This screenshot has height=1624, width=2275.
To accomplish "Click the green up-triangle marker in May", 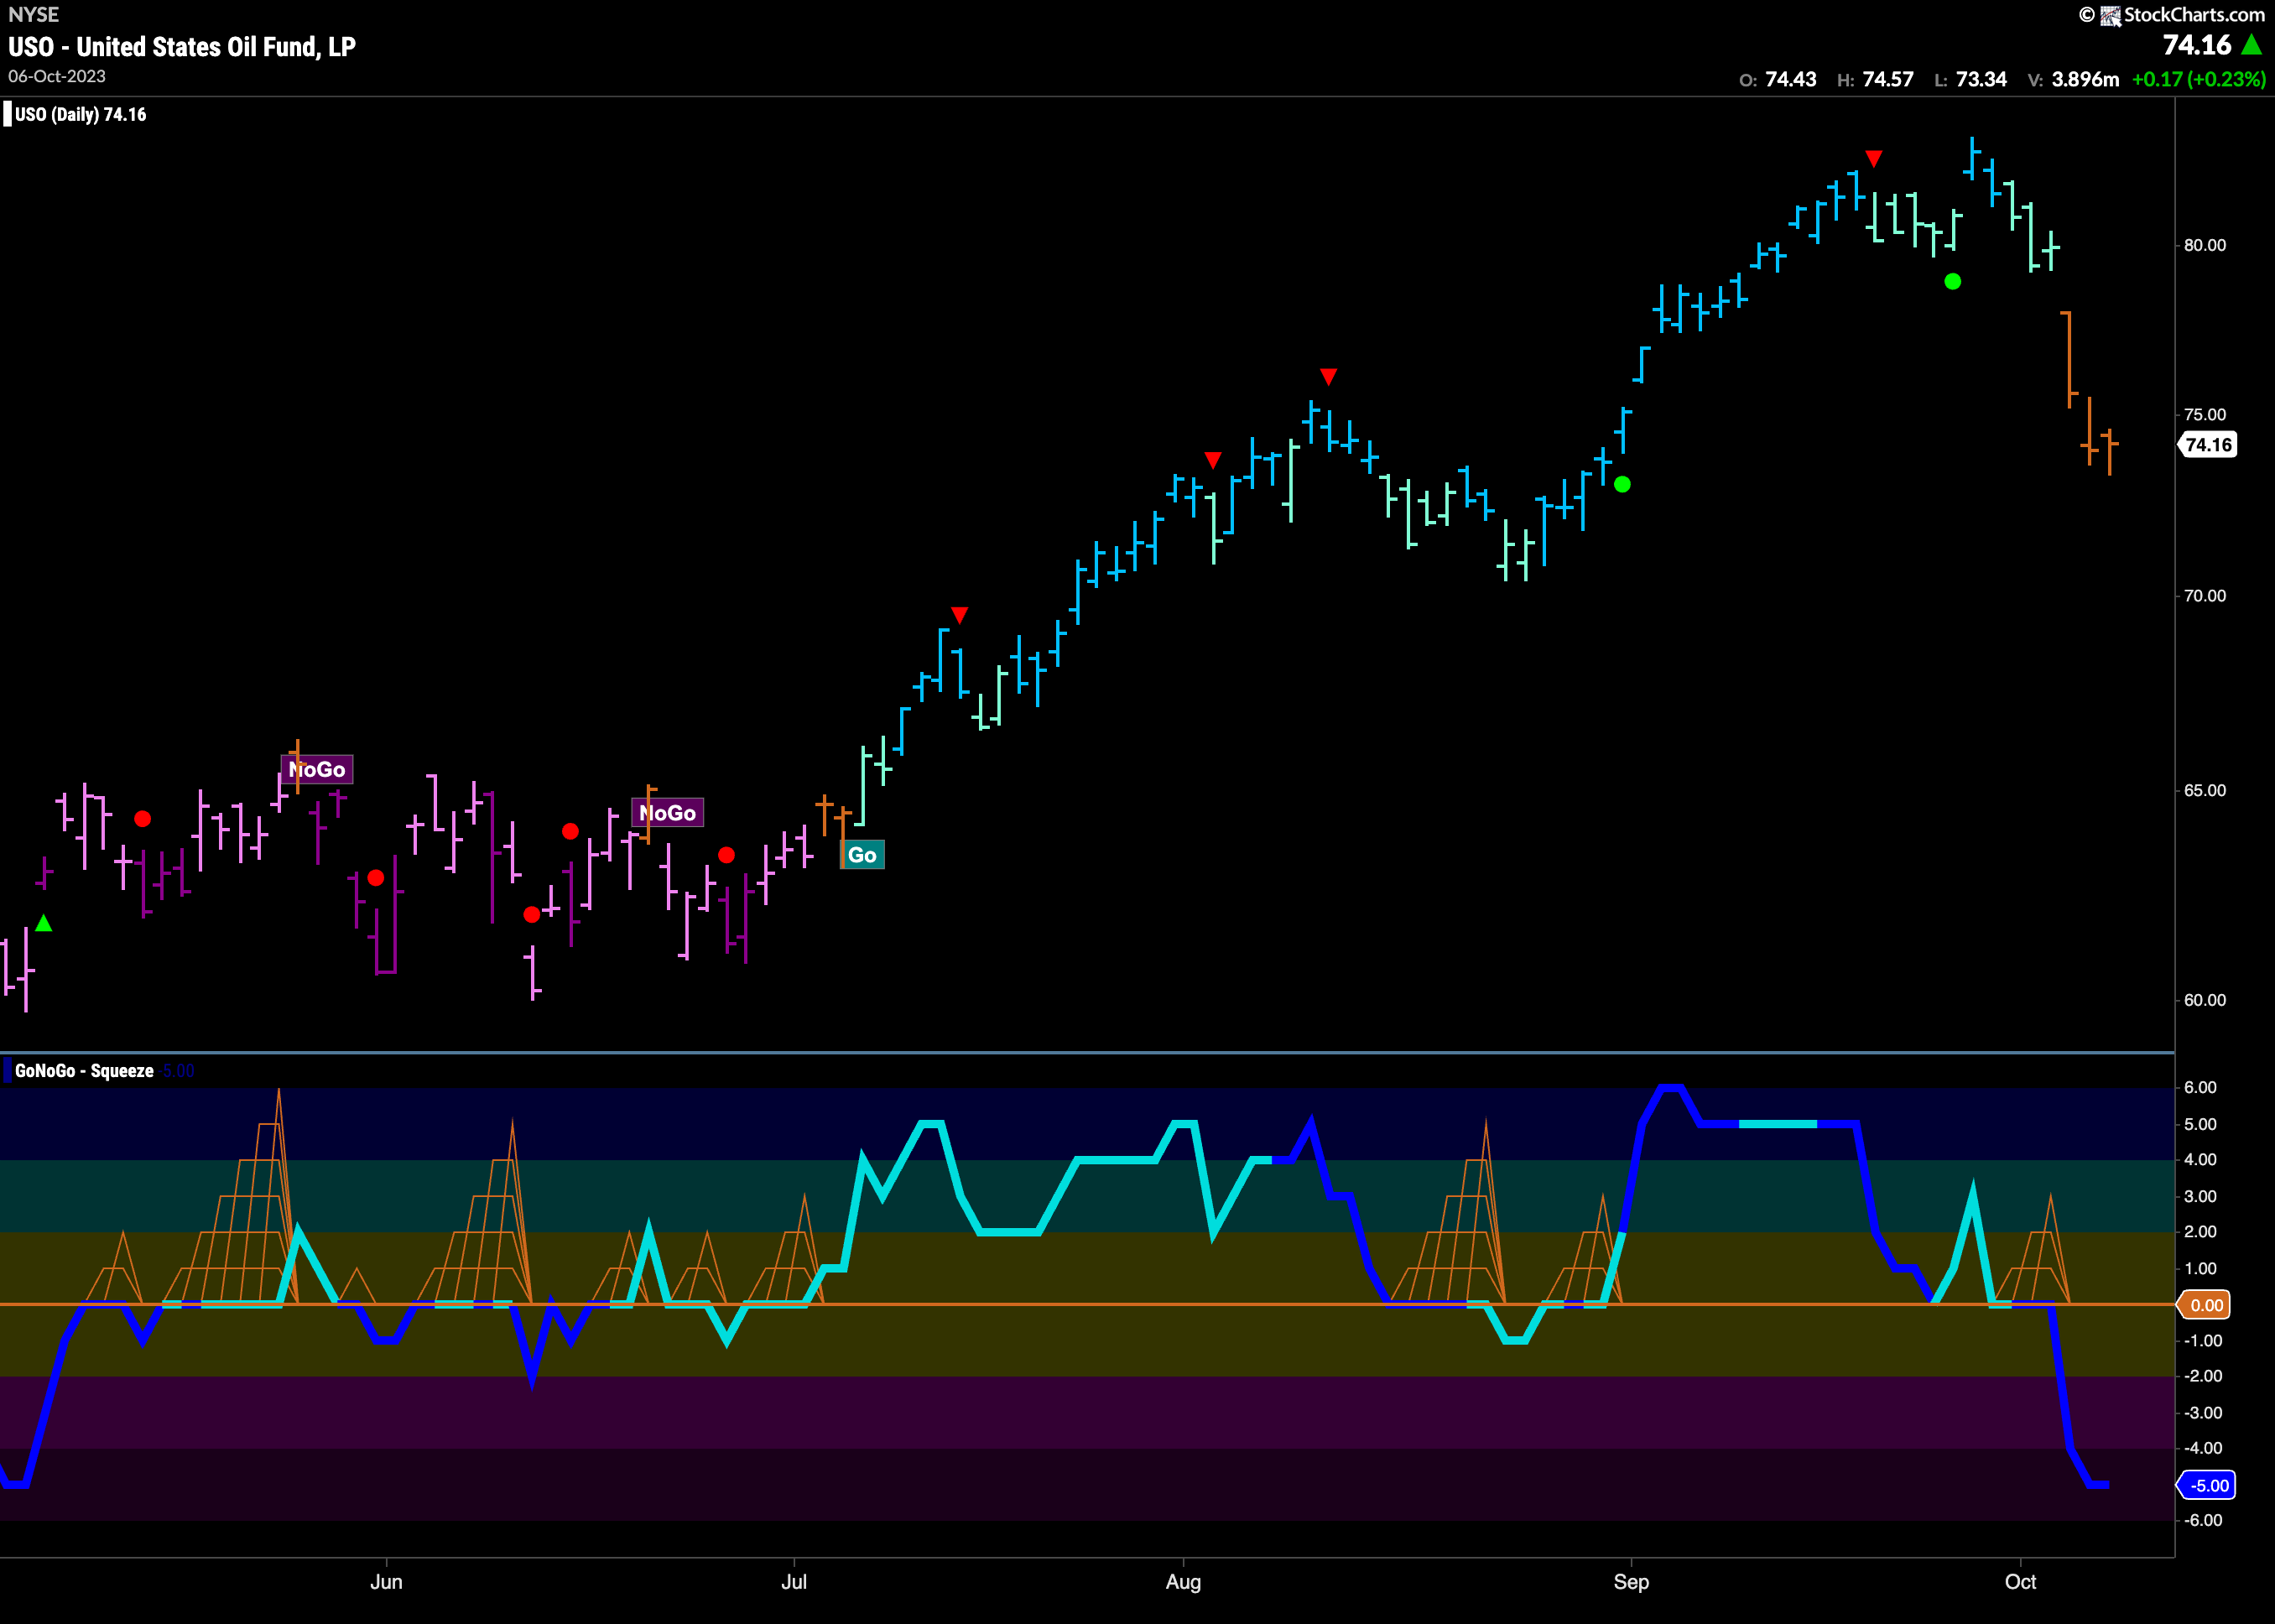I will pyautogui.click(x=43, y=923).
